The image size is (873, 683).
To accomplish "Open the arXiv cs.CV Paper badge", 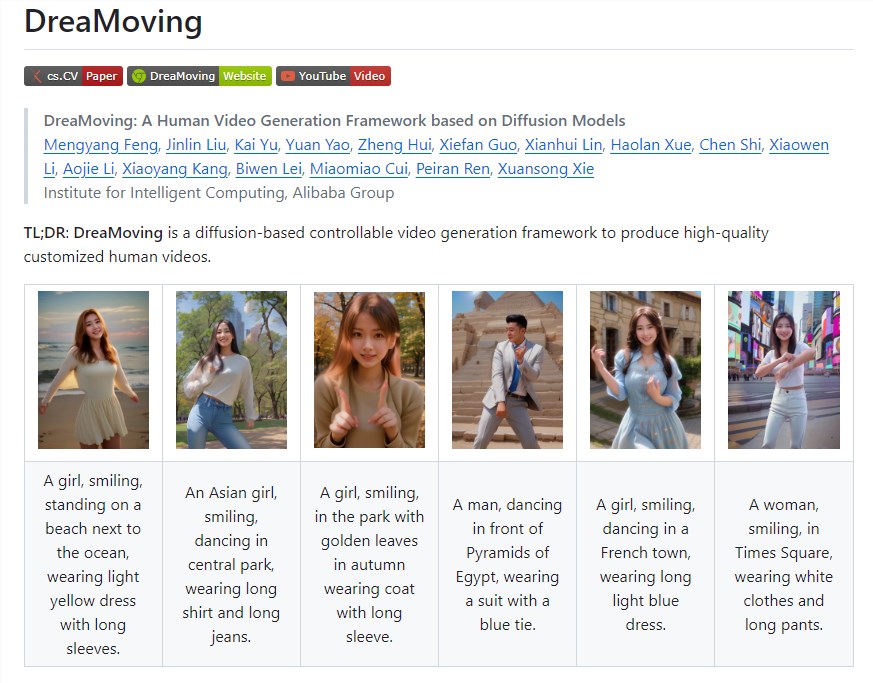I will click(x=73, y=76).
